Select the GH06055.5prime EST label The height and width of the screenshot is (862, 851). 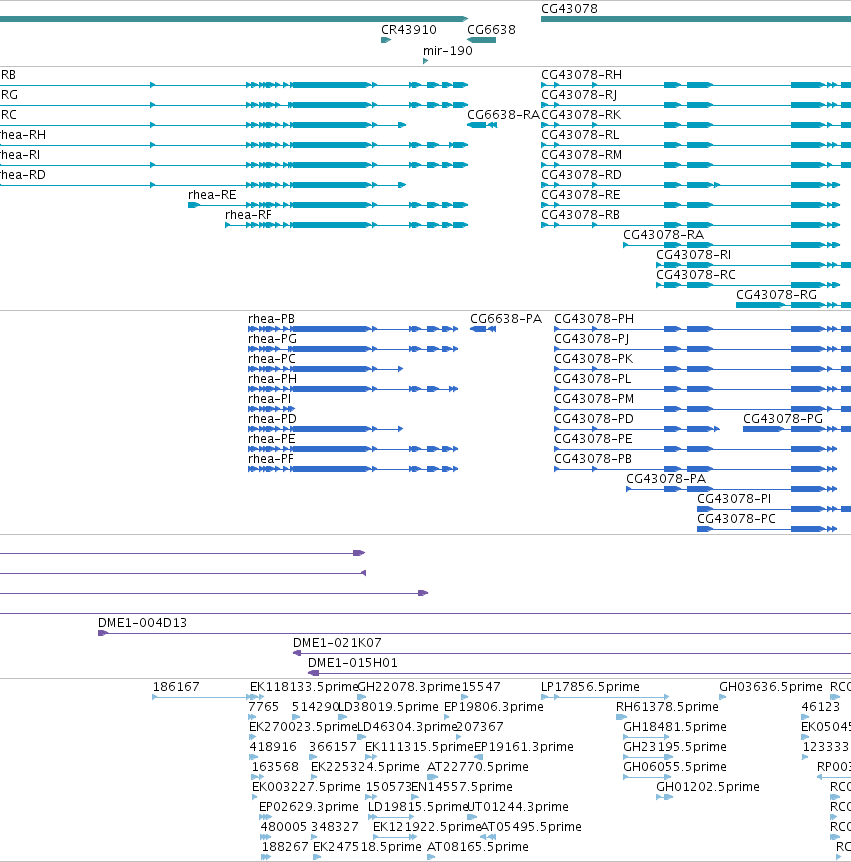pyautogui.click(x=675, y=767)
